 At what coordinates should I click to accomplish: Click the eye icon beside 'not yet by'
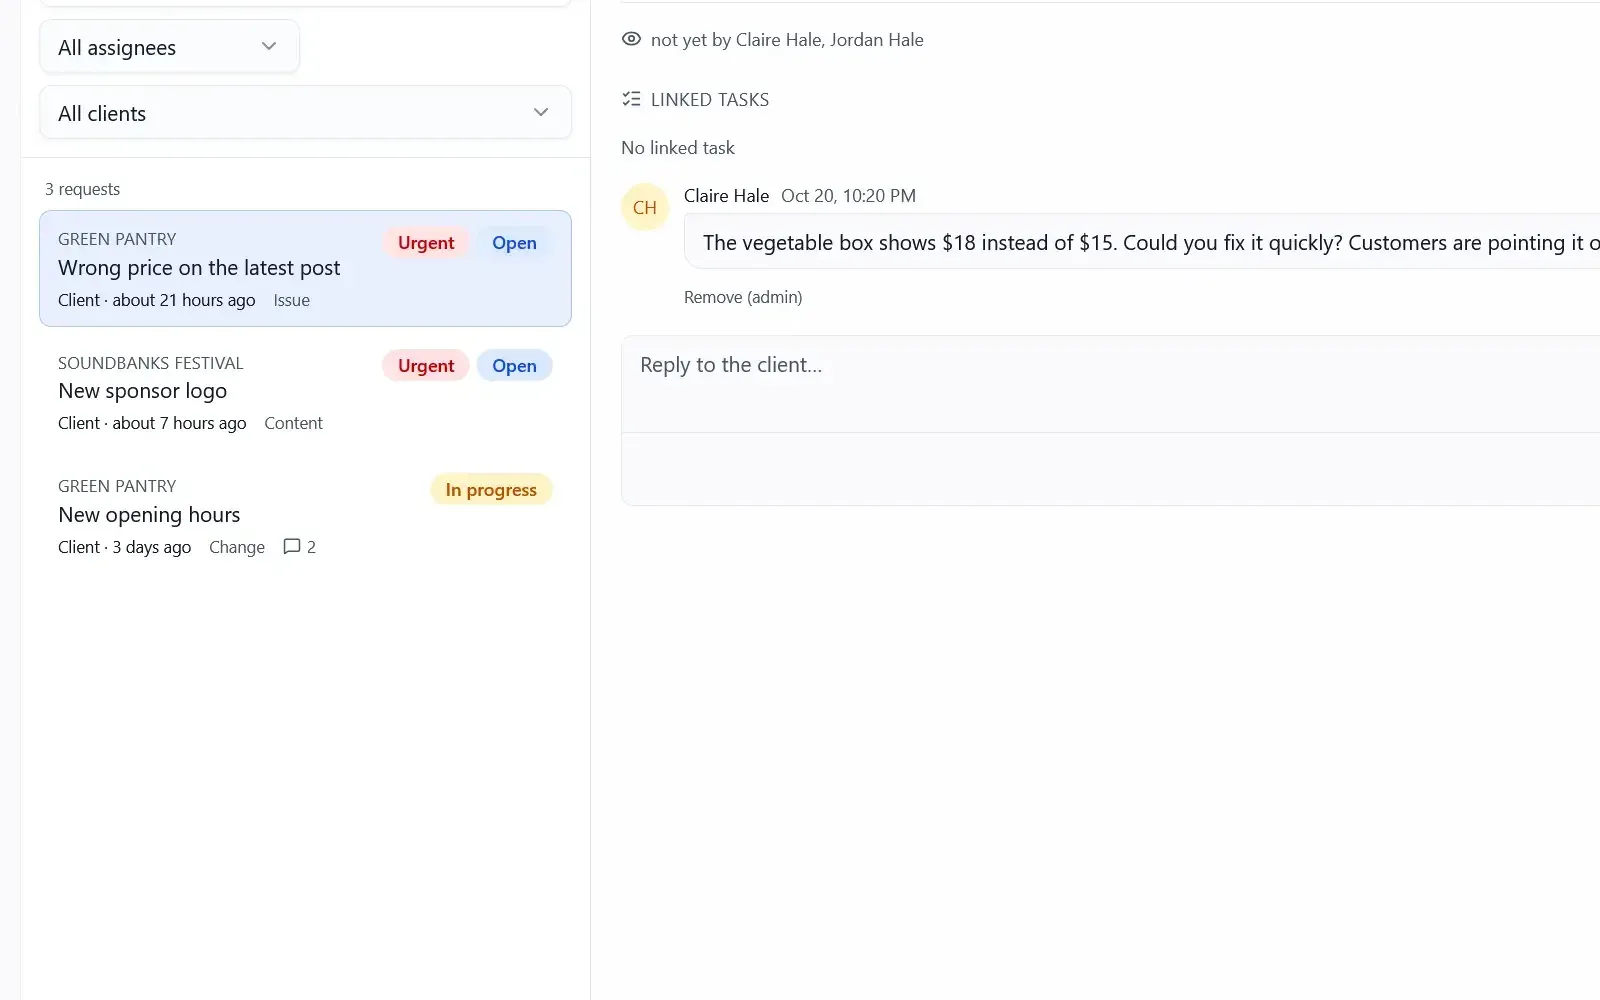(631, 40)
